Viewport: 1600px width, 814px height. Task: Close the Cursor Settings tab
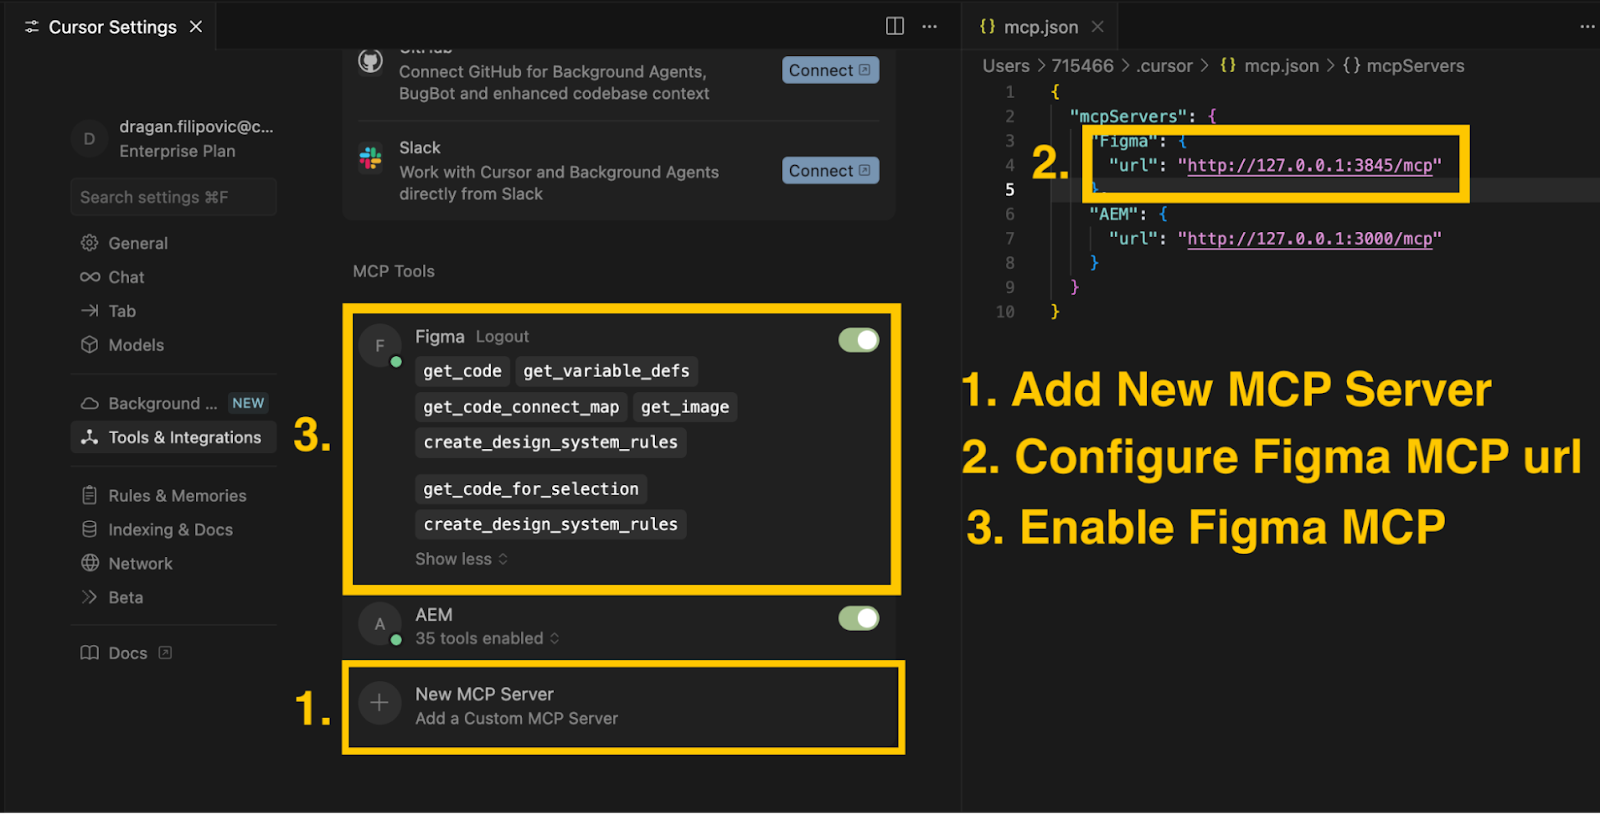[196, 27]
